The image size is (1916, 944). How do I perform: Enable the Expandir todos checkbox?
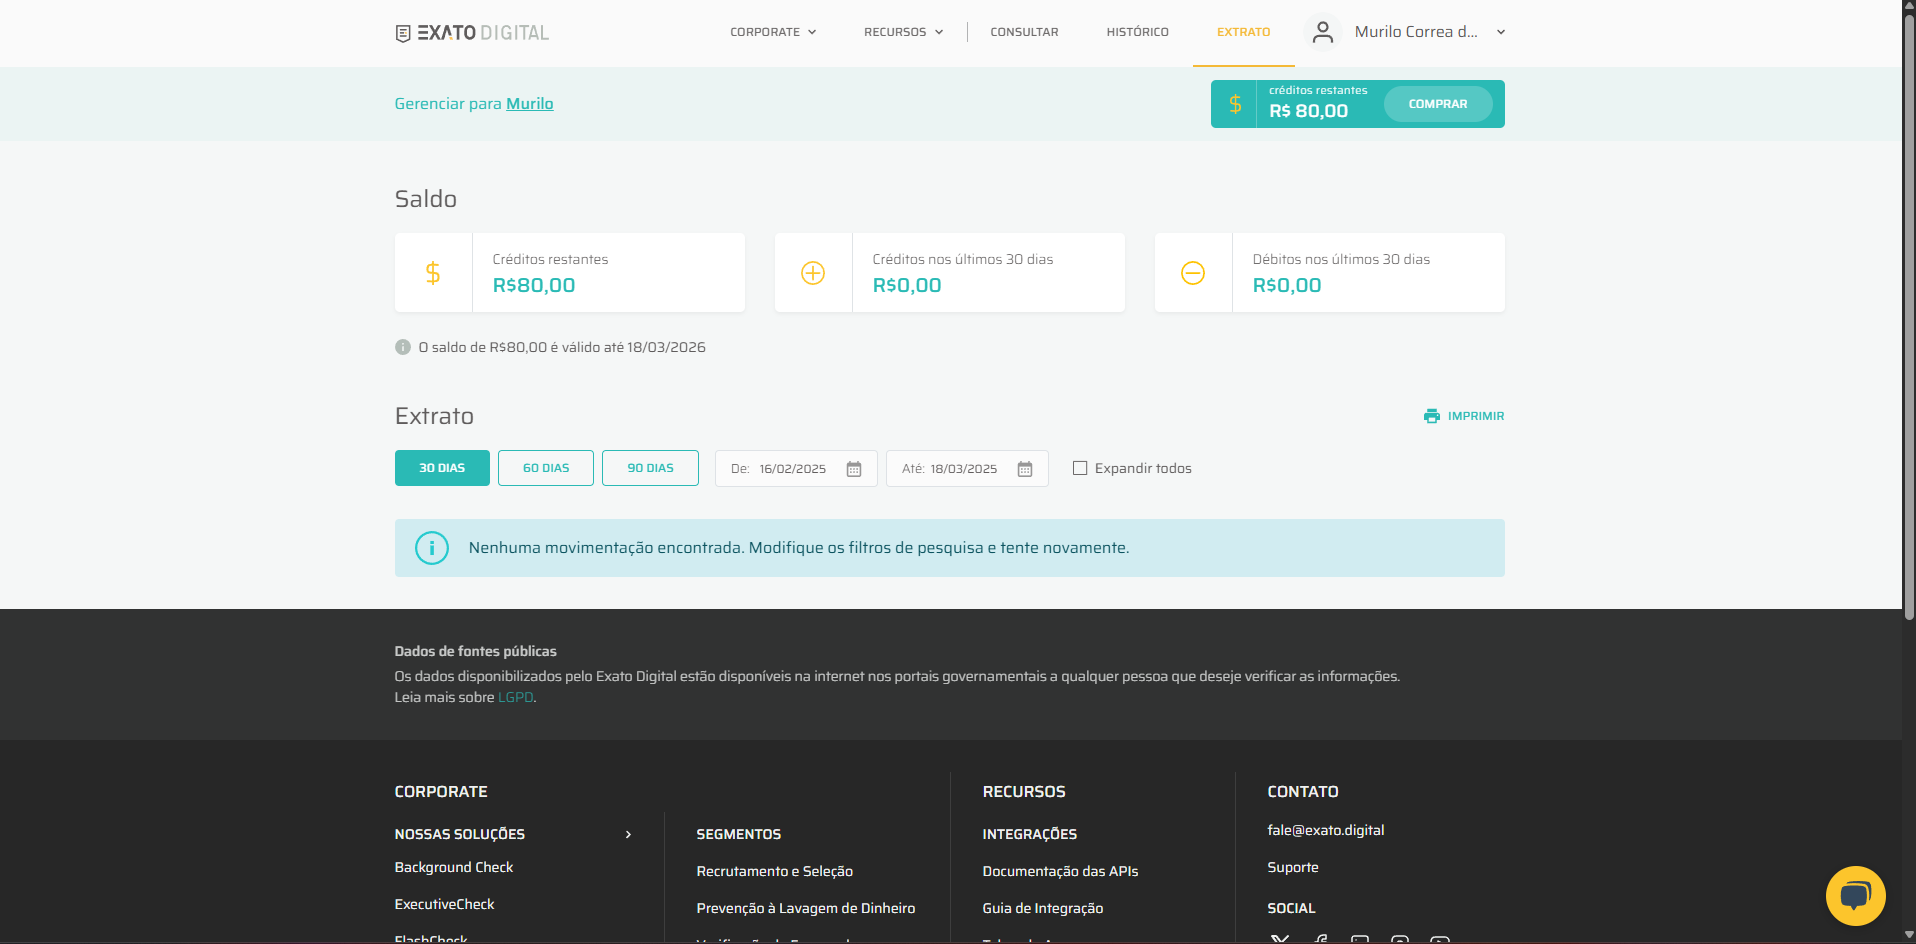click(1080, 468)
